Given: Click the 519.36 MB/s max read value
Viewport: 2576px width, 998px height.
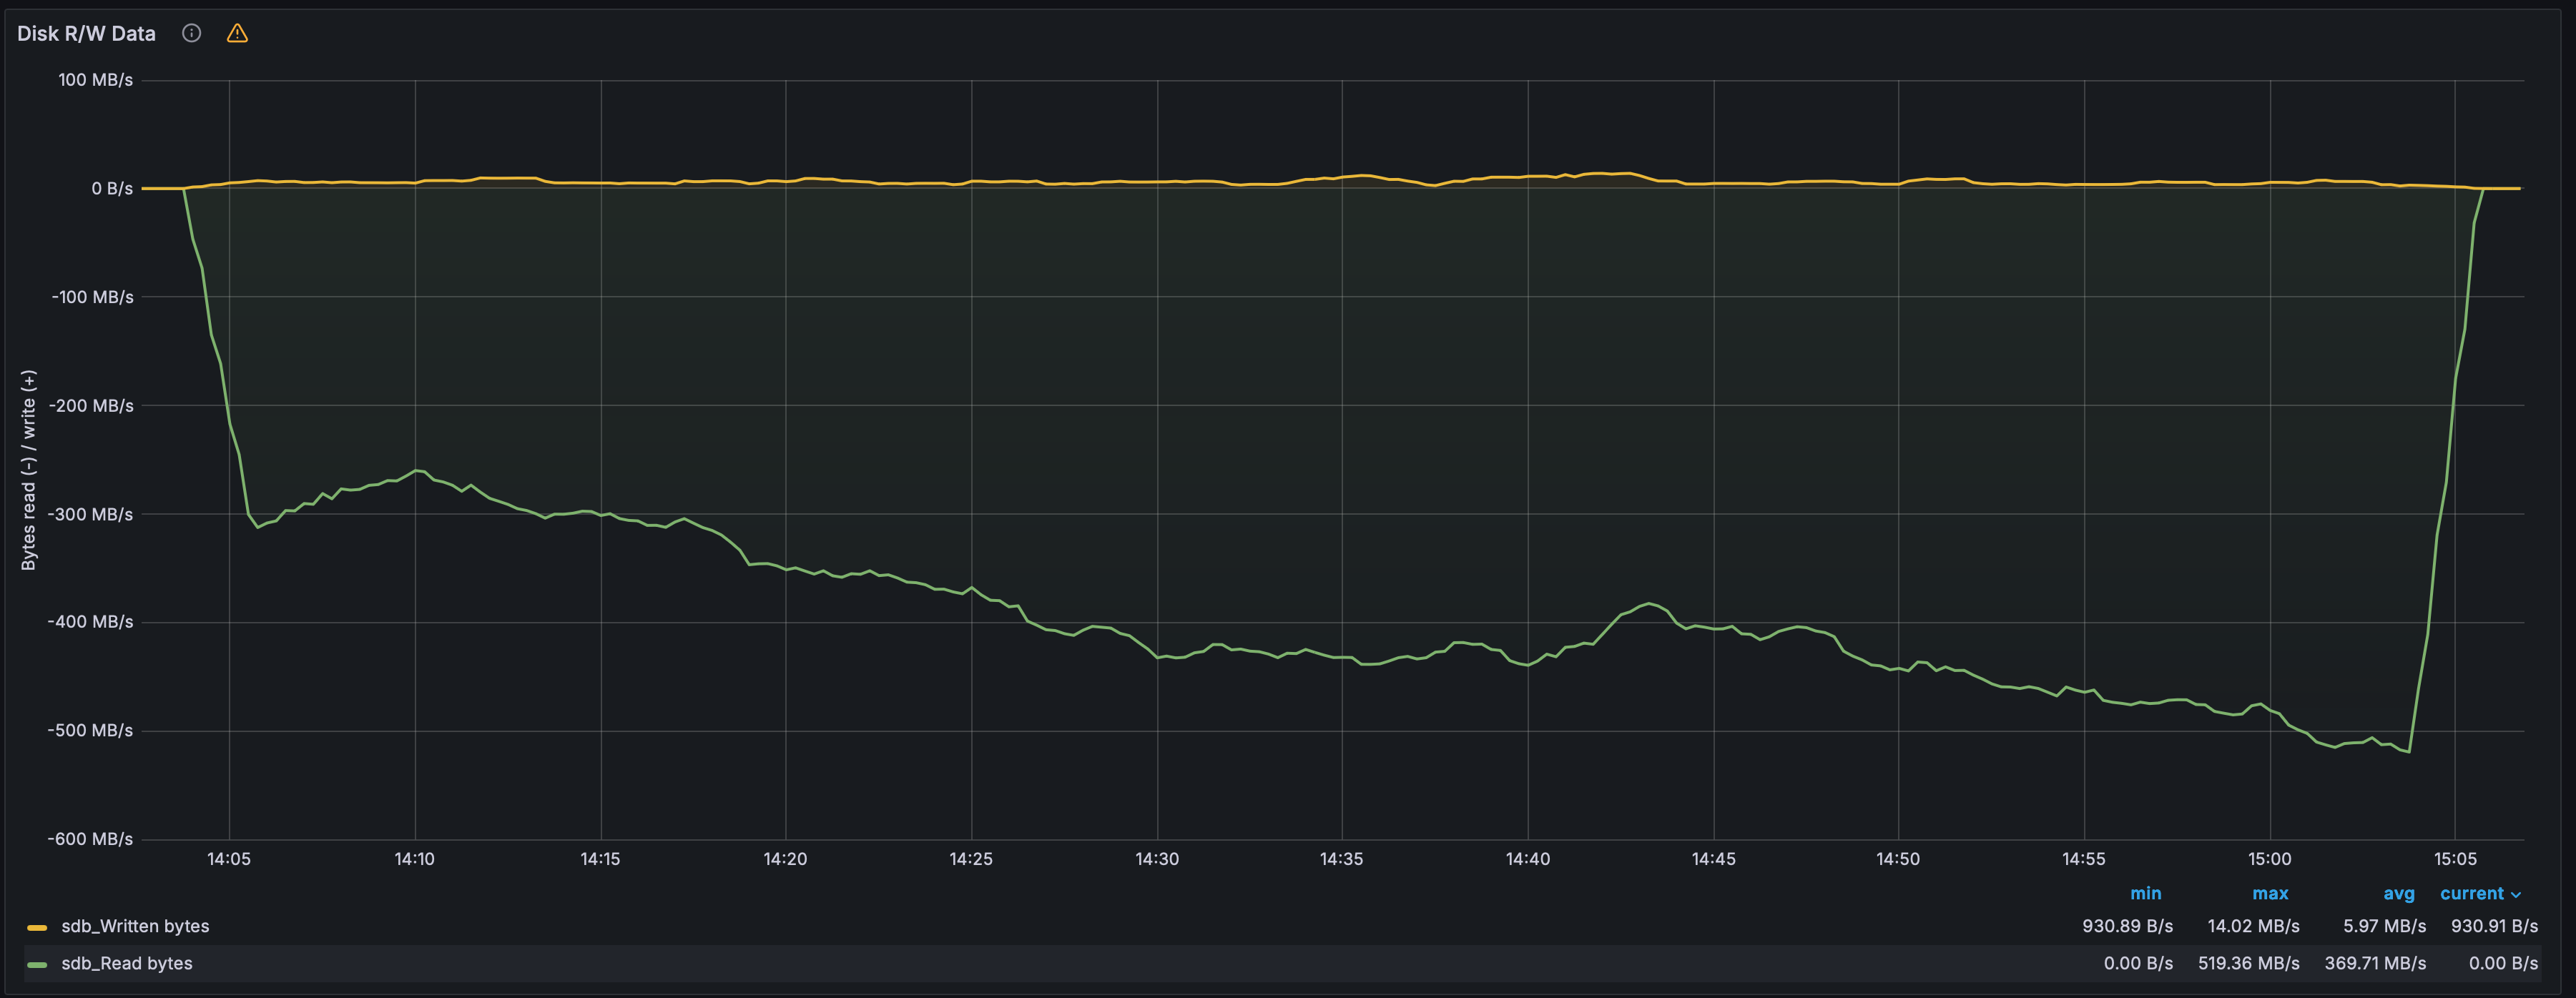Looking at the screenshot, I should 2248,963.
